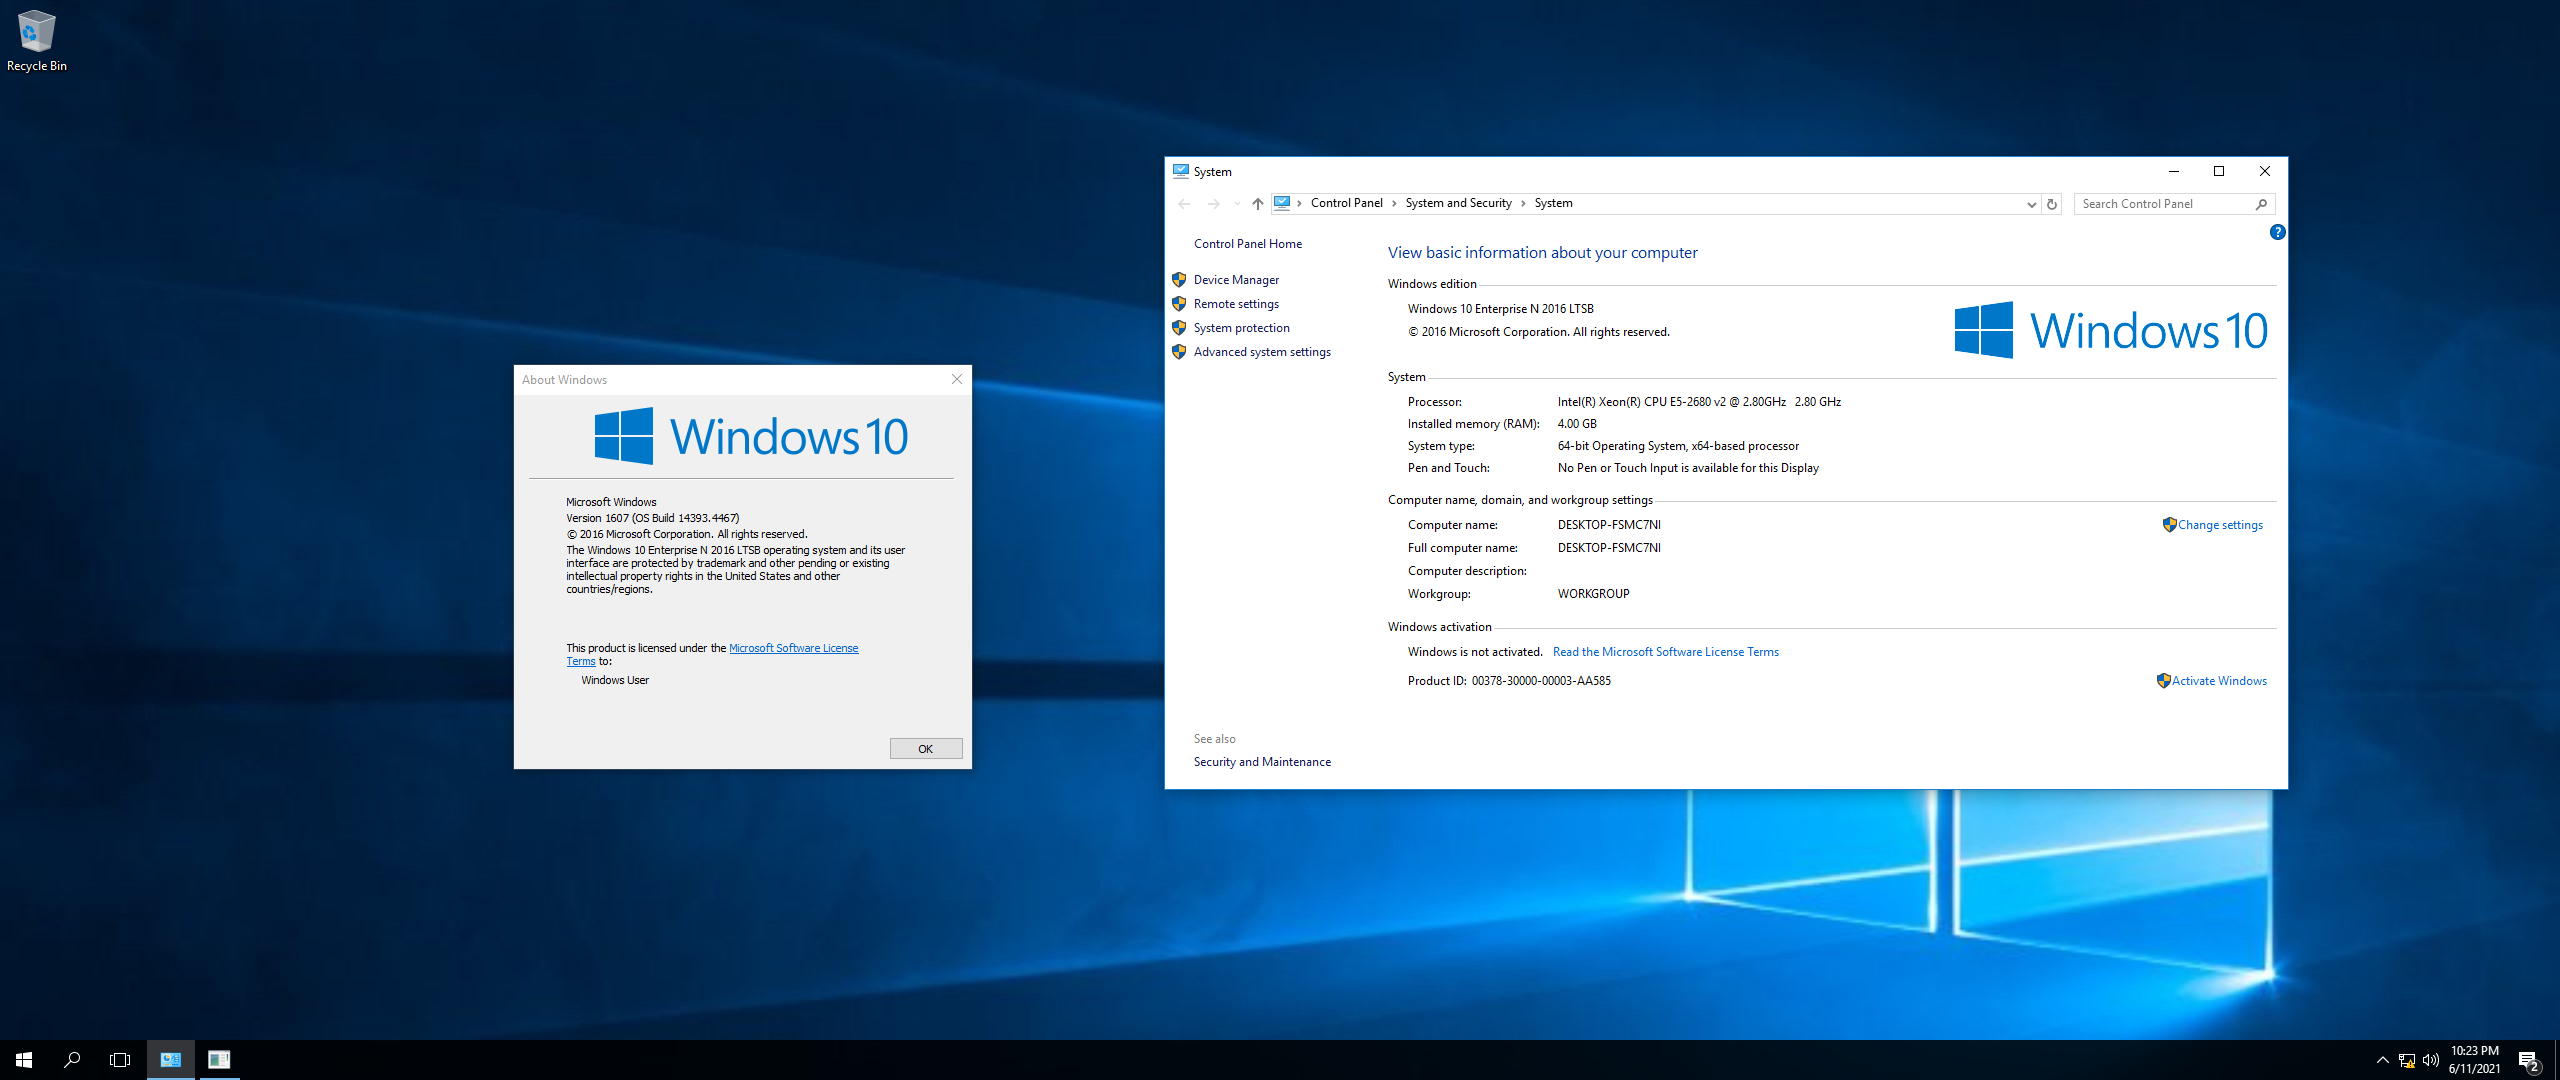Click the Advanced system settings shield icon
Viewport: 2560px width, 1080px height.
(1179, 352)
